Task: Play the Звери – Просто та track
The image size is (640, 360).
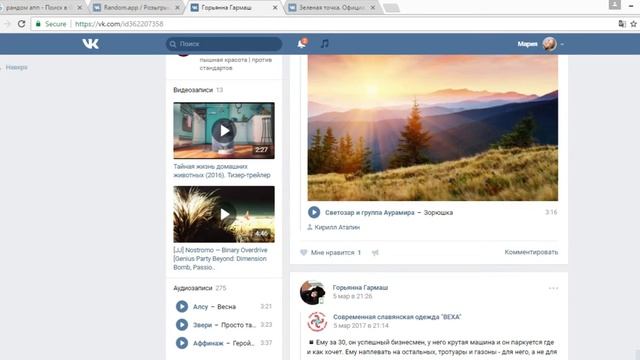Action: [182, 325]
